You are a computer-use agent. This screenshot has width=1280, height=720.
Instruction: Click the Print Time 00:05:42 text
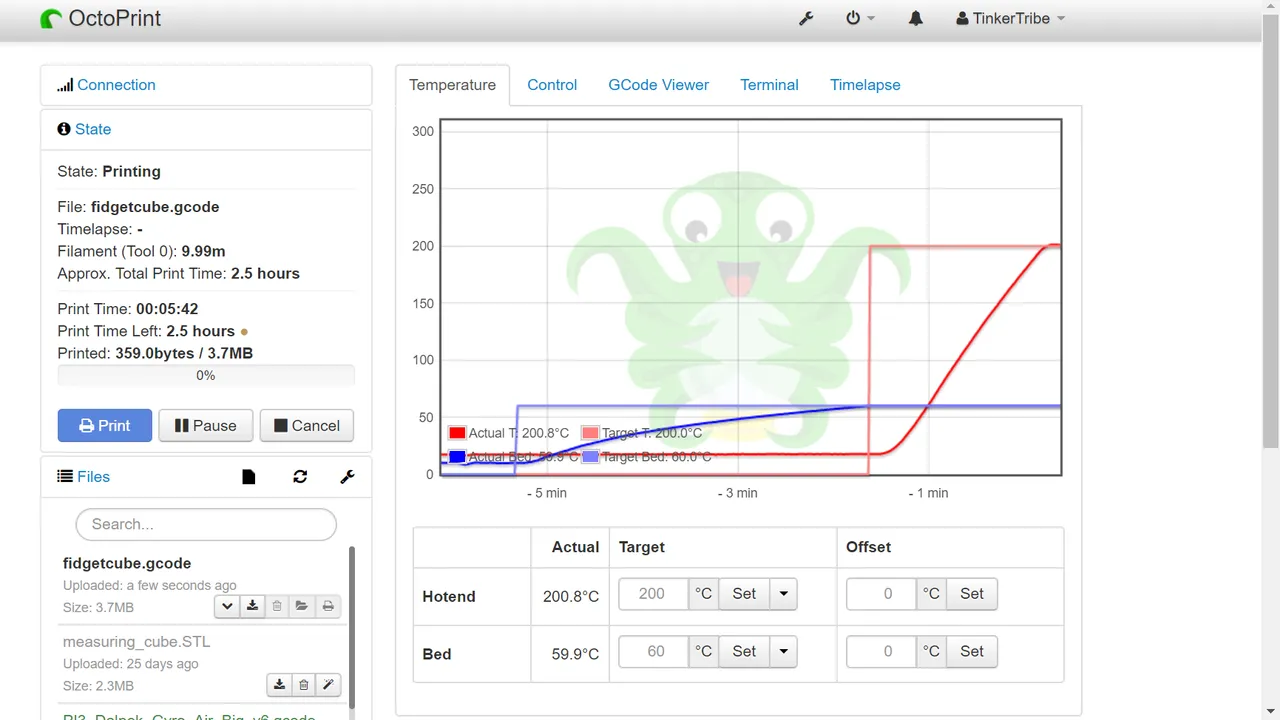[x=127, y=309]
